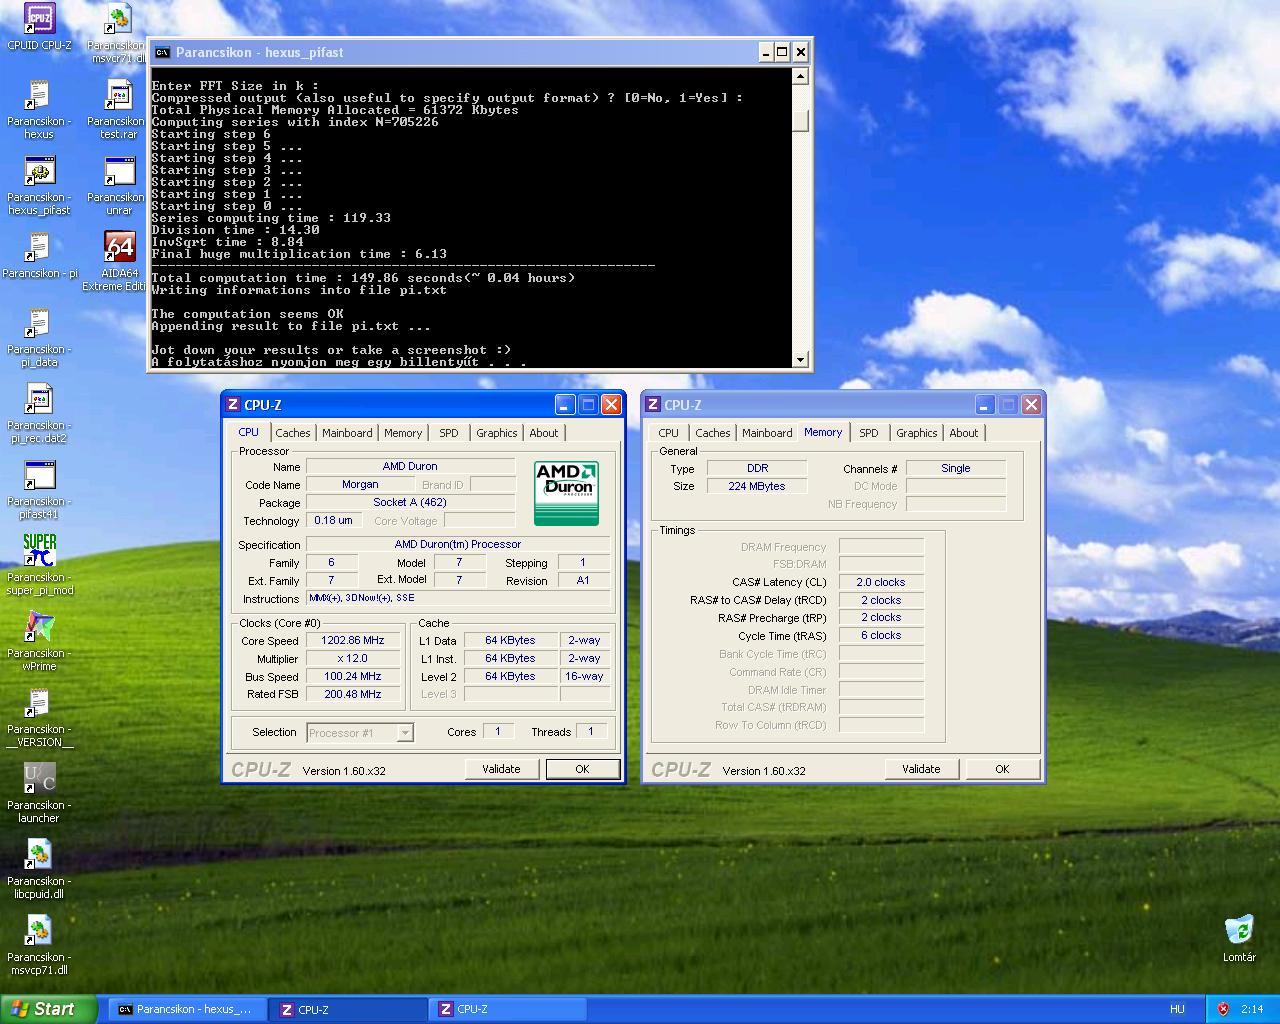The height and width of the screenshot is (1024, 1280).
Task: Click Validate in right CPU-Z window
Action: coord(921,769)
